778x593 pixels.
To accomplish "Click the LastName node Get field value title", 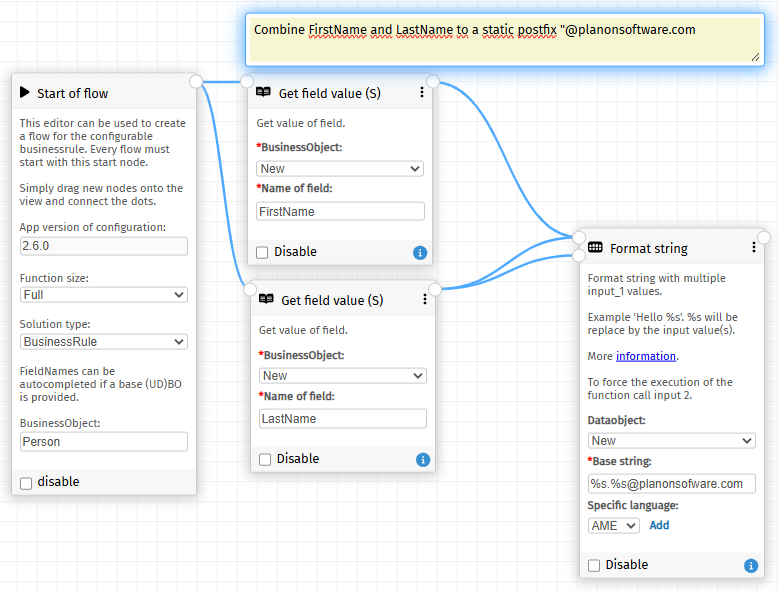I will tap(332, 300).
